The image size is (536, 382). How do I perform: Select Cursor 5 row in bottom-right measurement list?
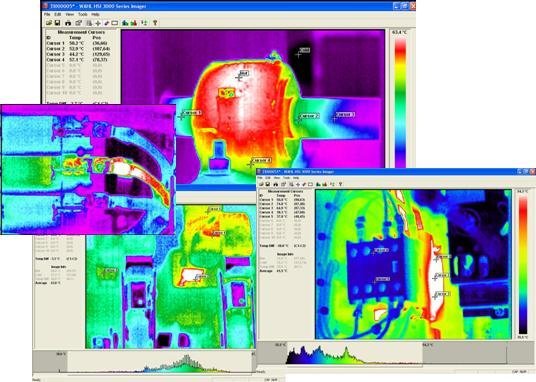(282, 216)
